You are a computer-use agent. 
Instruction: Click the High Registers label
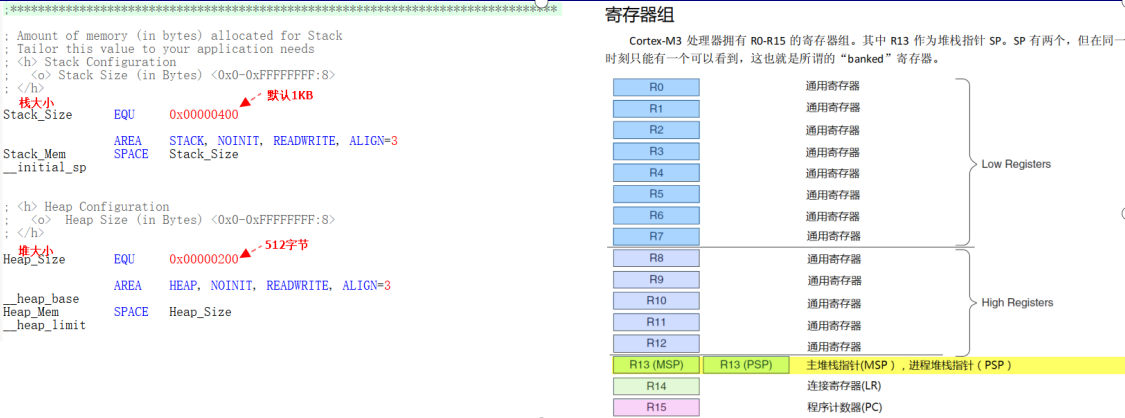click(1017, 303)
